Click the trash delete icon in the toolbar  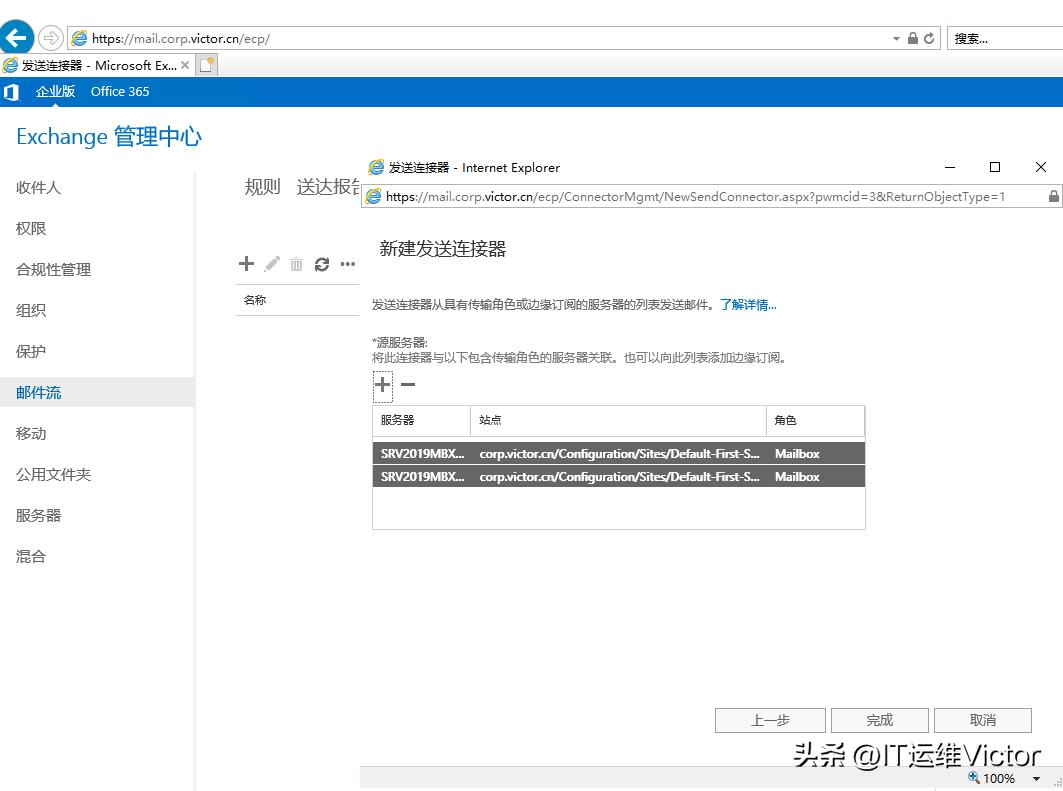[296, 264]
